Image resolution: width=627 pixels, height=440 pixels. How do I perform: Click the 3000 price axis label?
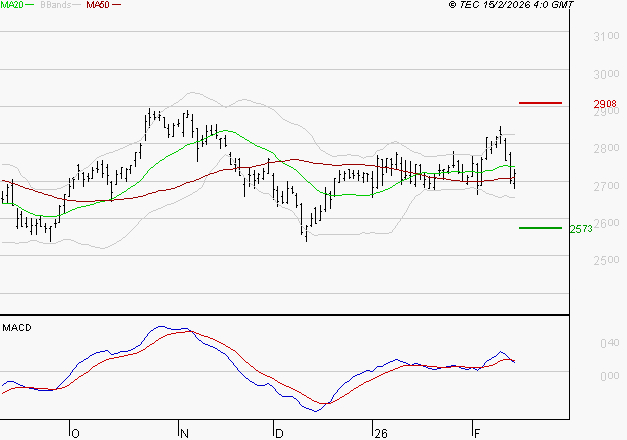(606, 74)
